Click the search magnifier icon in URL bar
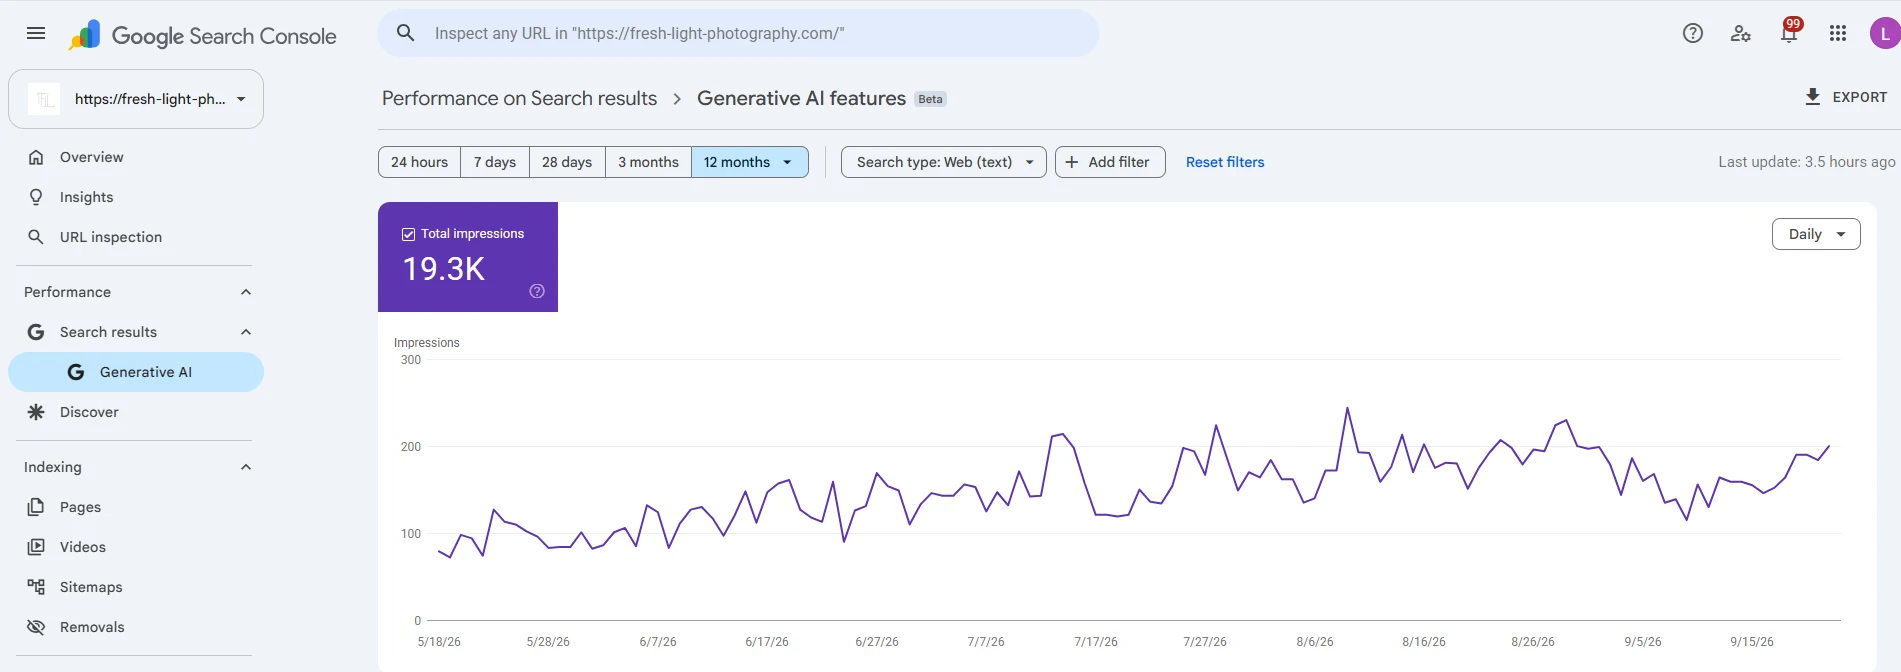The image size is (1901, 672). pyautogui.click(x=405, y=33)
